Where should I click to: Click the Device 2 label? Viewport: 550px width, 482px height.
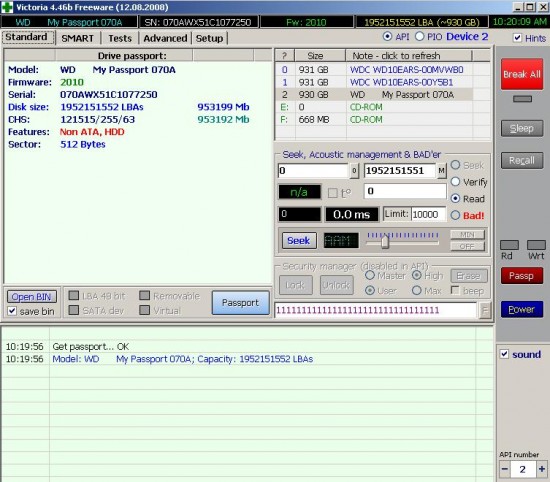467,36
